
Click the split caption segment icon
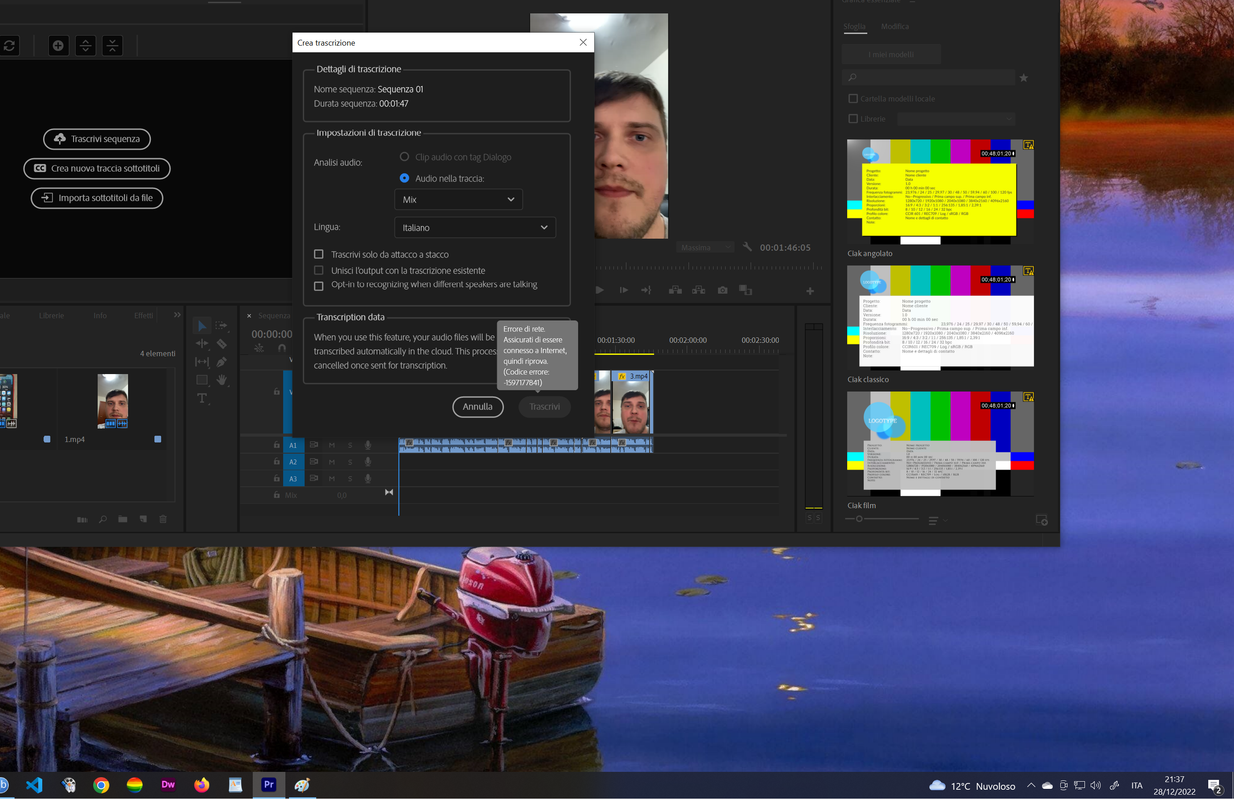[85, 46]
